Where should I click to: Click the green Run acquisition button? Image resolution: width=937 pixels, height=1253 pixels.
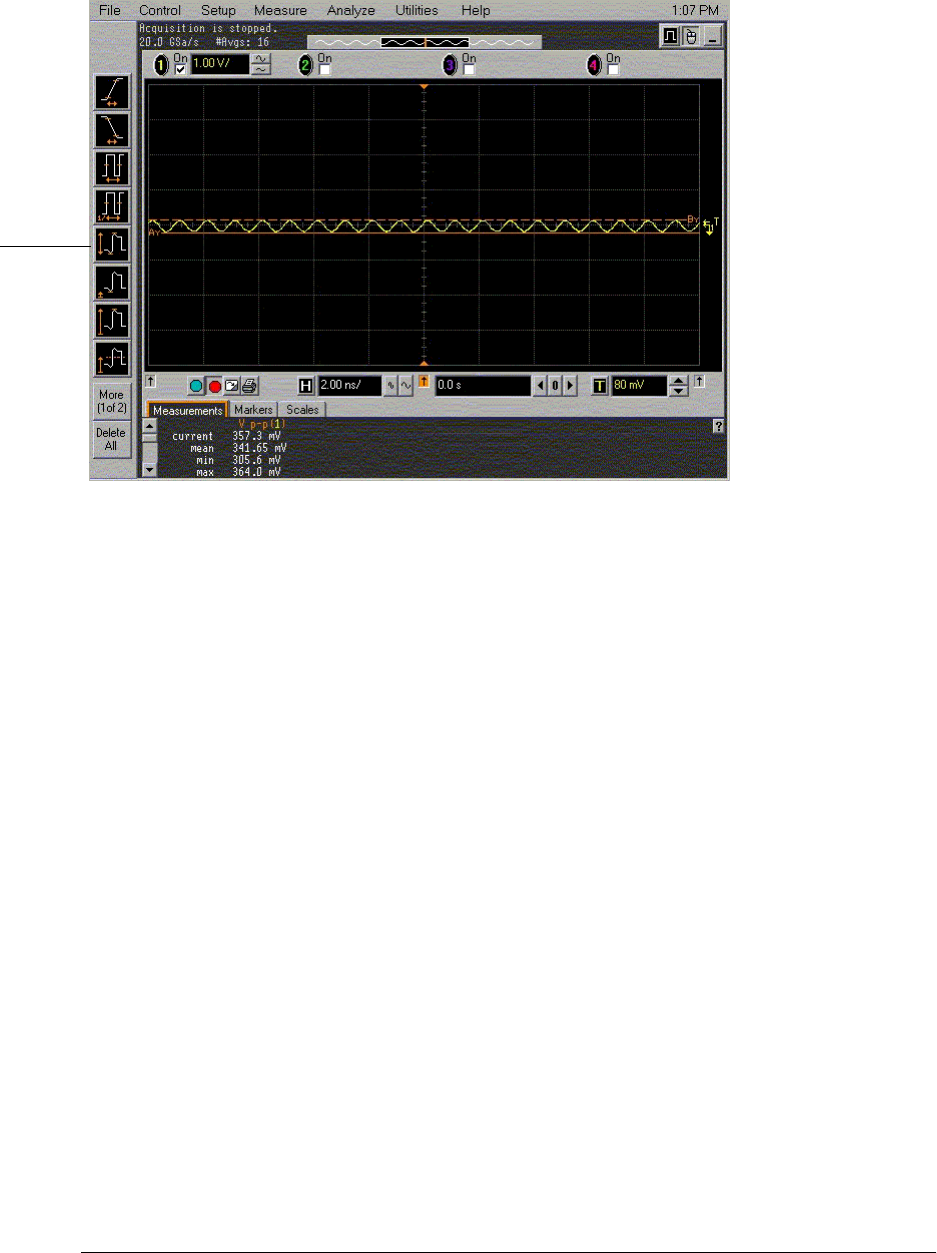point(196,386)
